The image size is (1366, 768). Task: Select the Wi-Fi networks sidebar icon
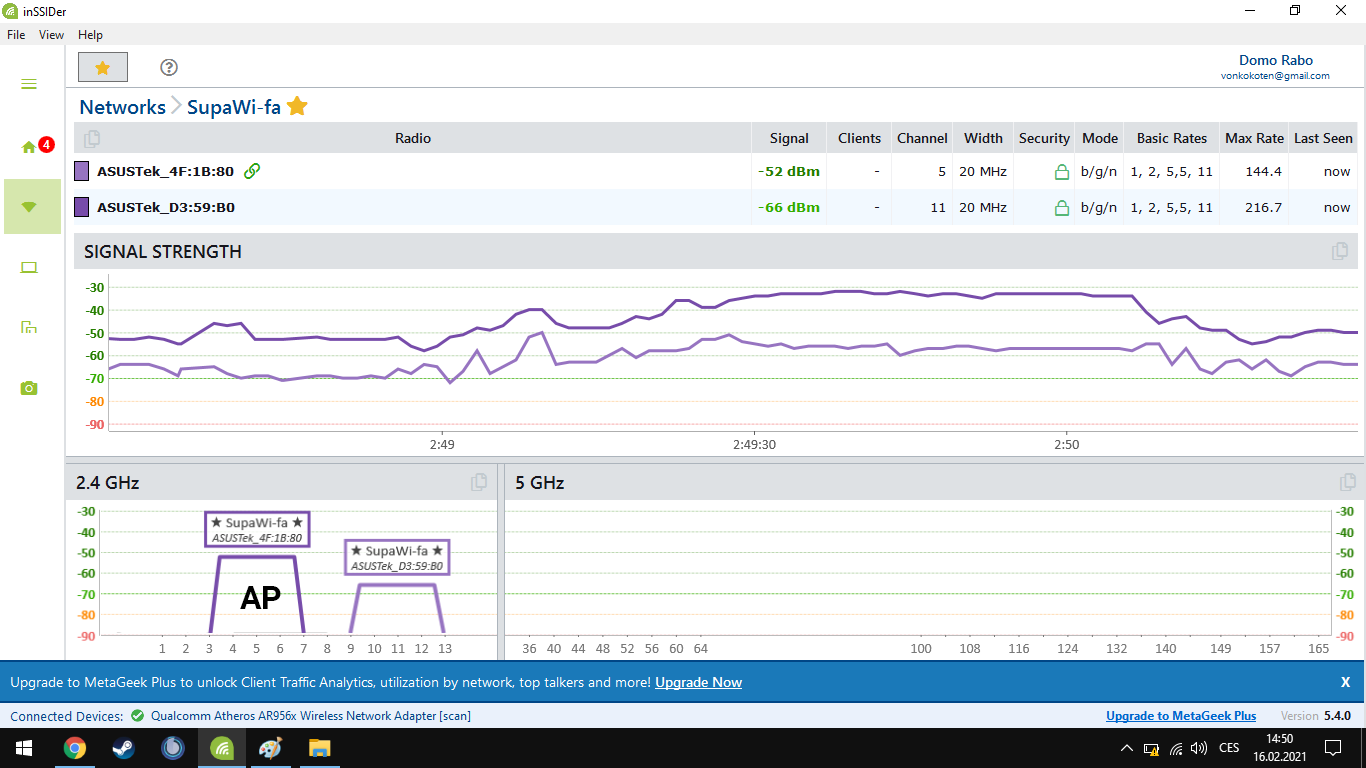point(29,207)
